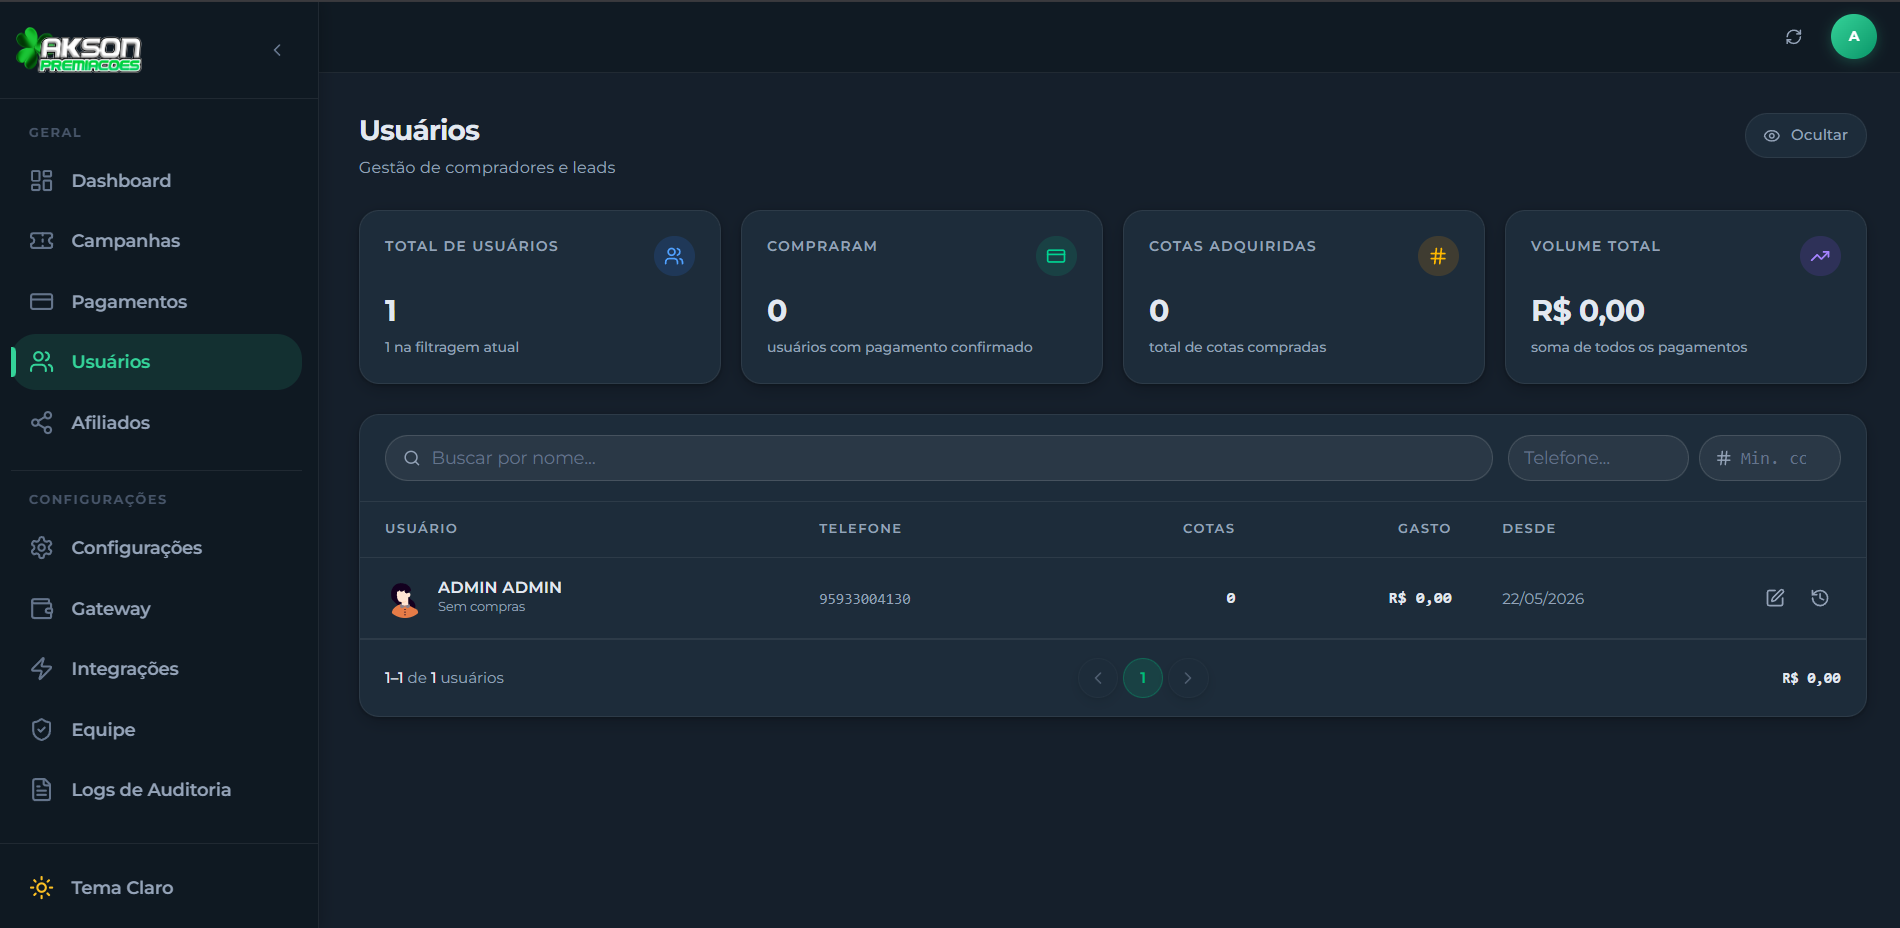Open the user avatar menu labeled A
This screenshot has width=1900, height=928.
(1854, 37)
